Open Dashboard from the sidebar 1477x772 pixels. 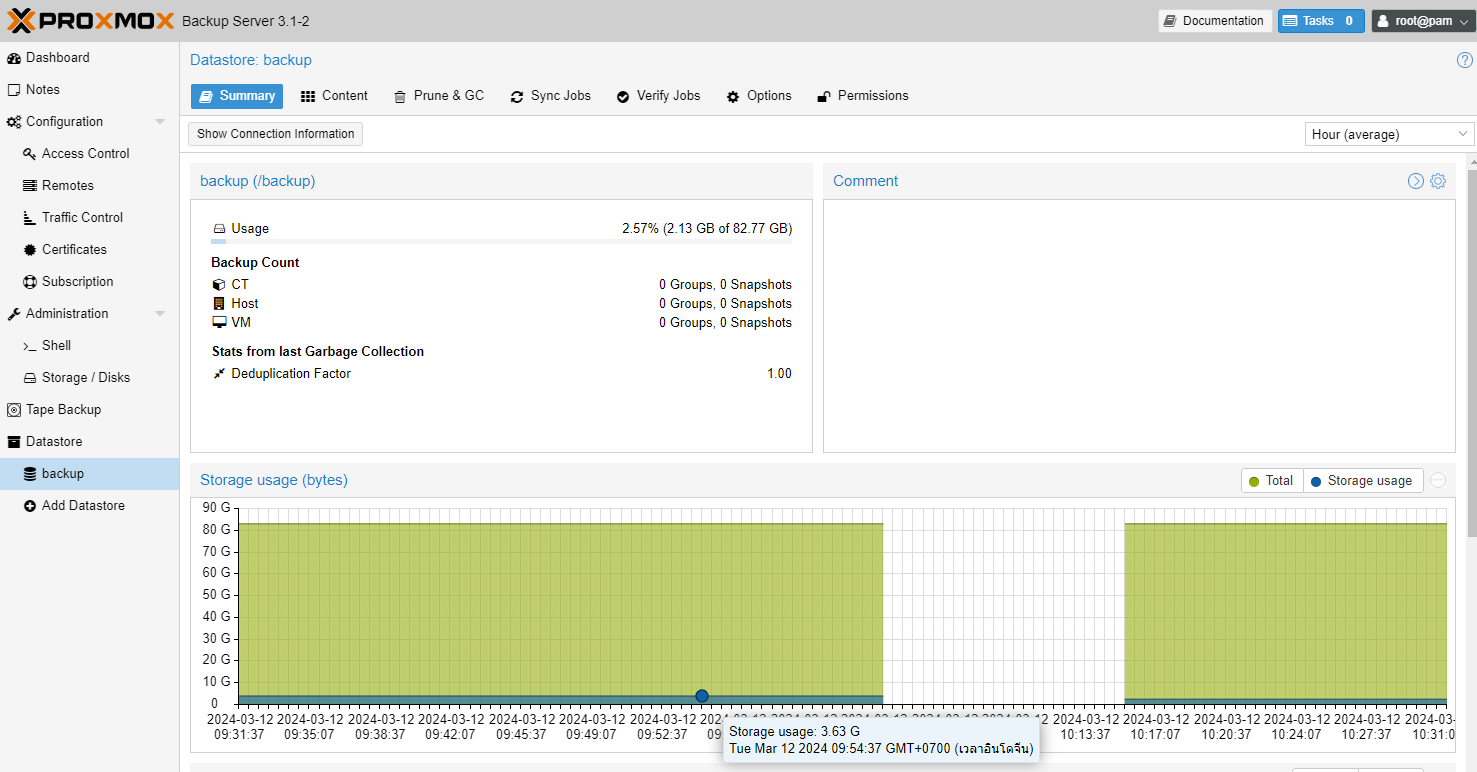[57, 58]
